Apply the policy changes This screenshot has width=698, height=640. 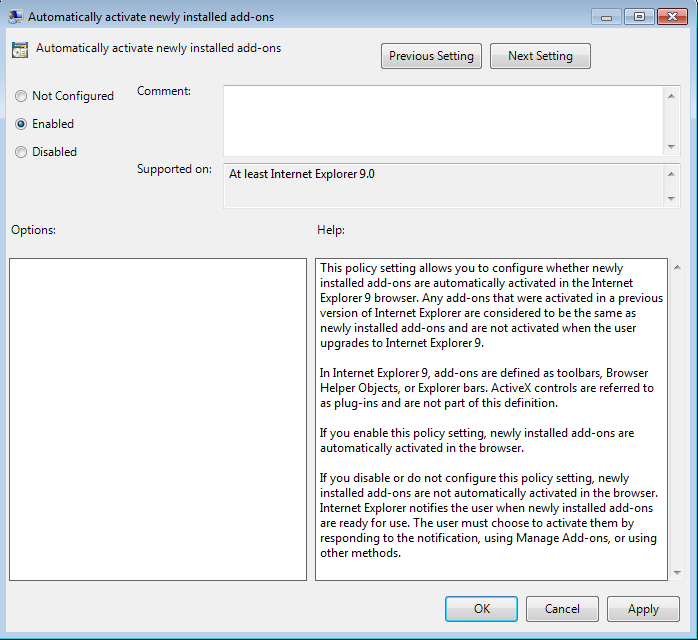[643, 609]
